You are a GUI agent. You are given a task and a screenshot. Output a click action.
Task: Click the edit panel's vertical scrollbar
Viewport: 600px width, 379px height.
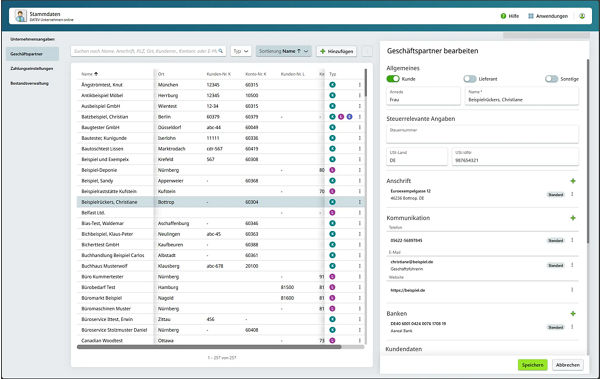pos(588,151)
